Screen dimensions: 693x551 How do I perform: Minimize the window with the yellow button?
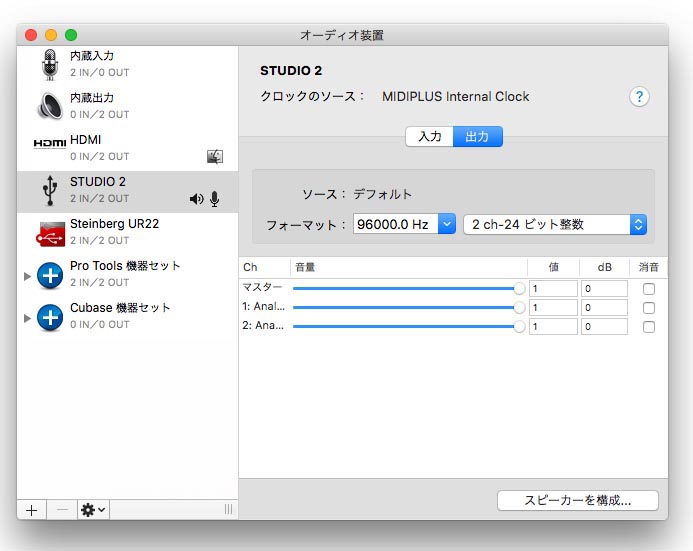51,35
